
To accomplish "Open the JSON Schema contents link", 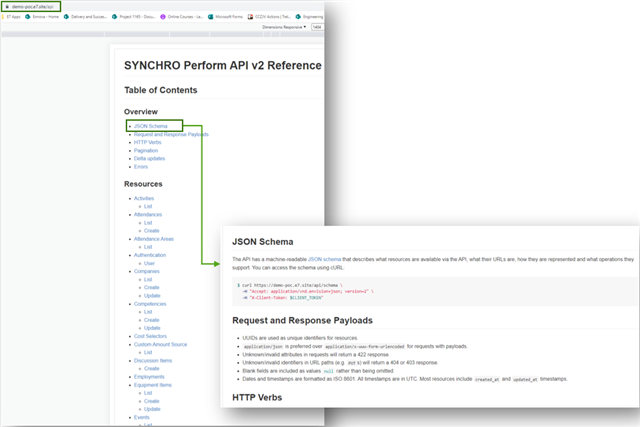I will (151, 126).
